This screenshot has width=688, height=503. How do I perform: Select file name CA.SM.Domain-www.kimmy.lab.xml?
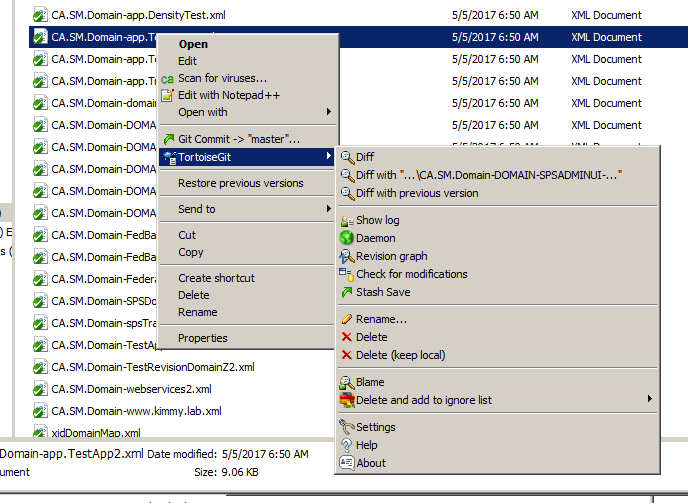[136, 411]
